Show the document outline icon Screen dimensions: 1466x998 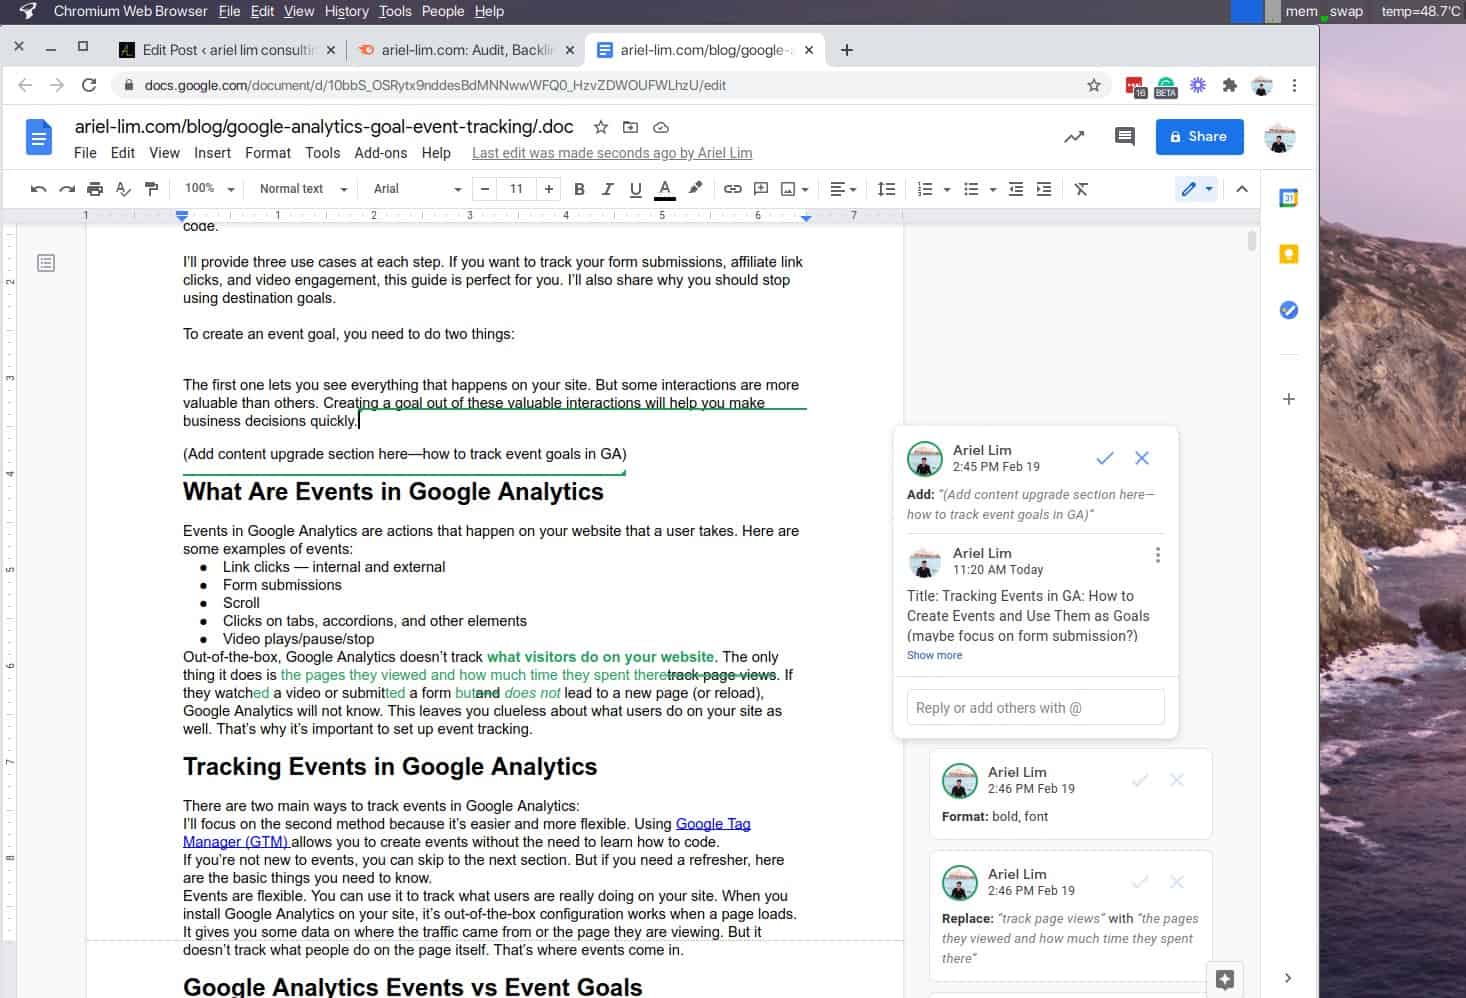(46, 263)
